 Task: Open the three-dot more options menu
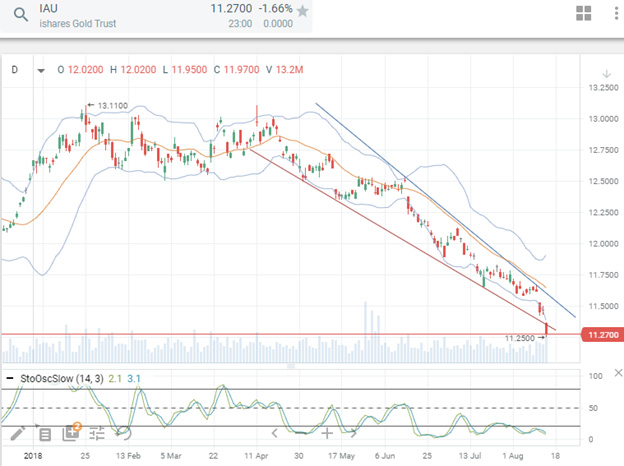[x=616, y=13]
